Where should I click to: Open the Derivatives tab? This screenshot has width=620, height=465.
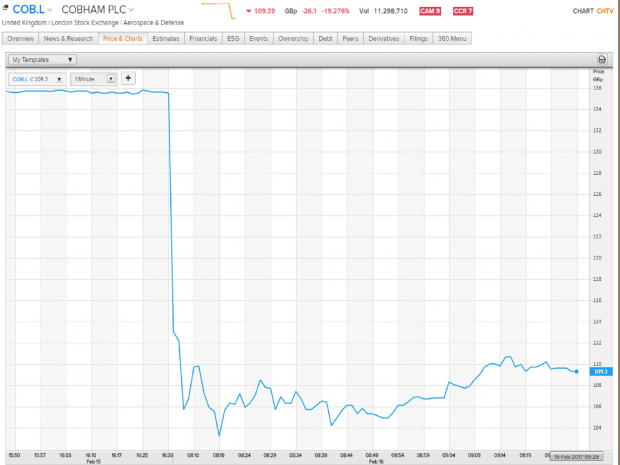tap(383, 38)
